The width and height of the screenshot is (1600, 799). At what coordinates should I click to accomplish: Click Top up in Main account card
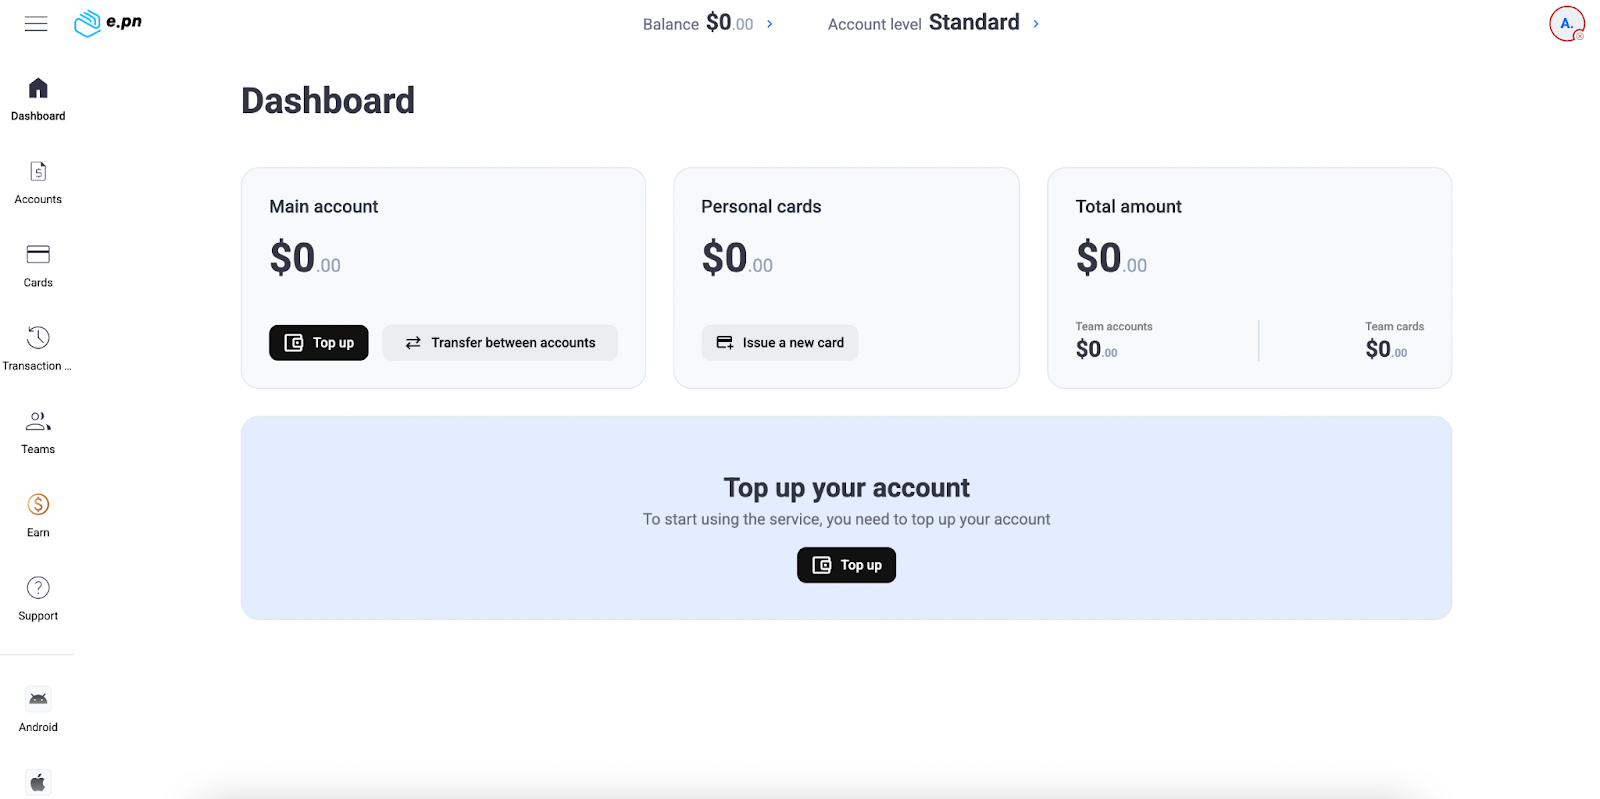pyautogui.click(x=319, y=343)
